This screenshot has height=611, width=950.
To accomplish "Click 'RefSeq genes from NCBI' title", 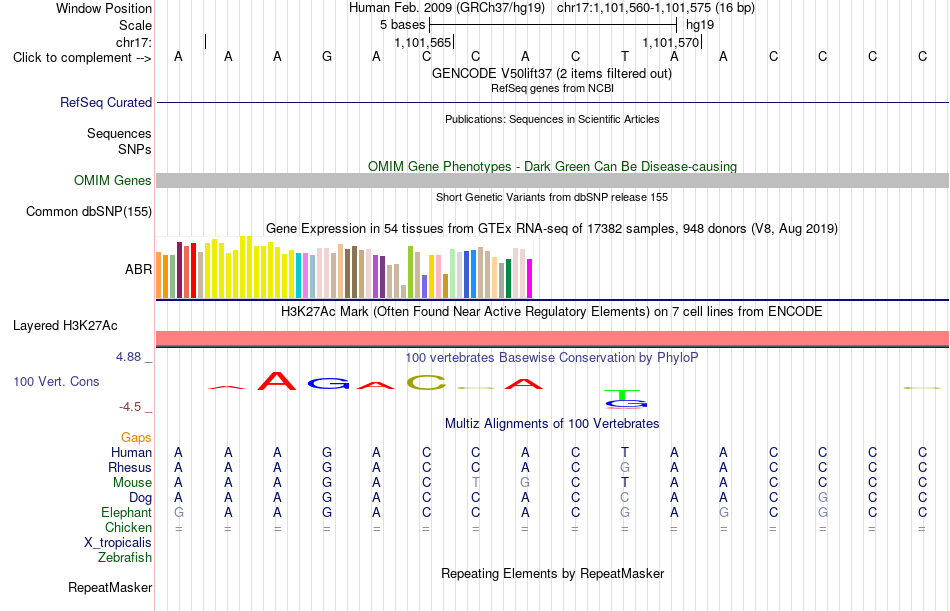I will (553, 88).
